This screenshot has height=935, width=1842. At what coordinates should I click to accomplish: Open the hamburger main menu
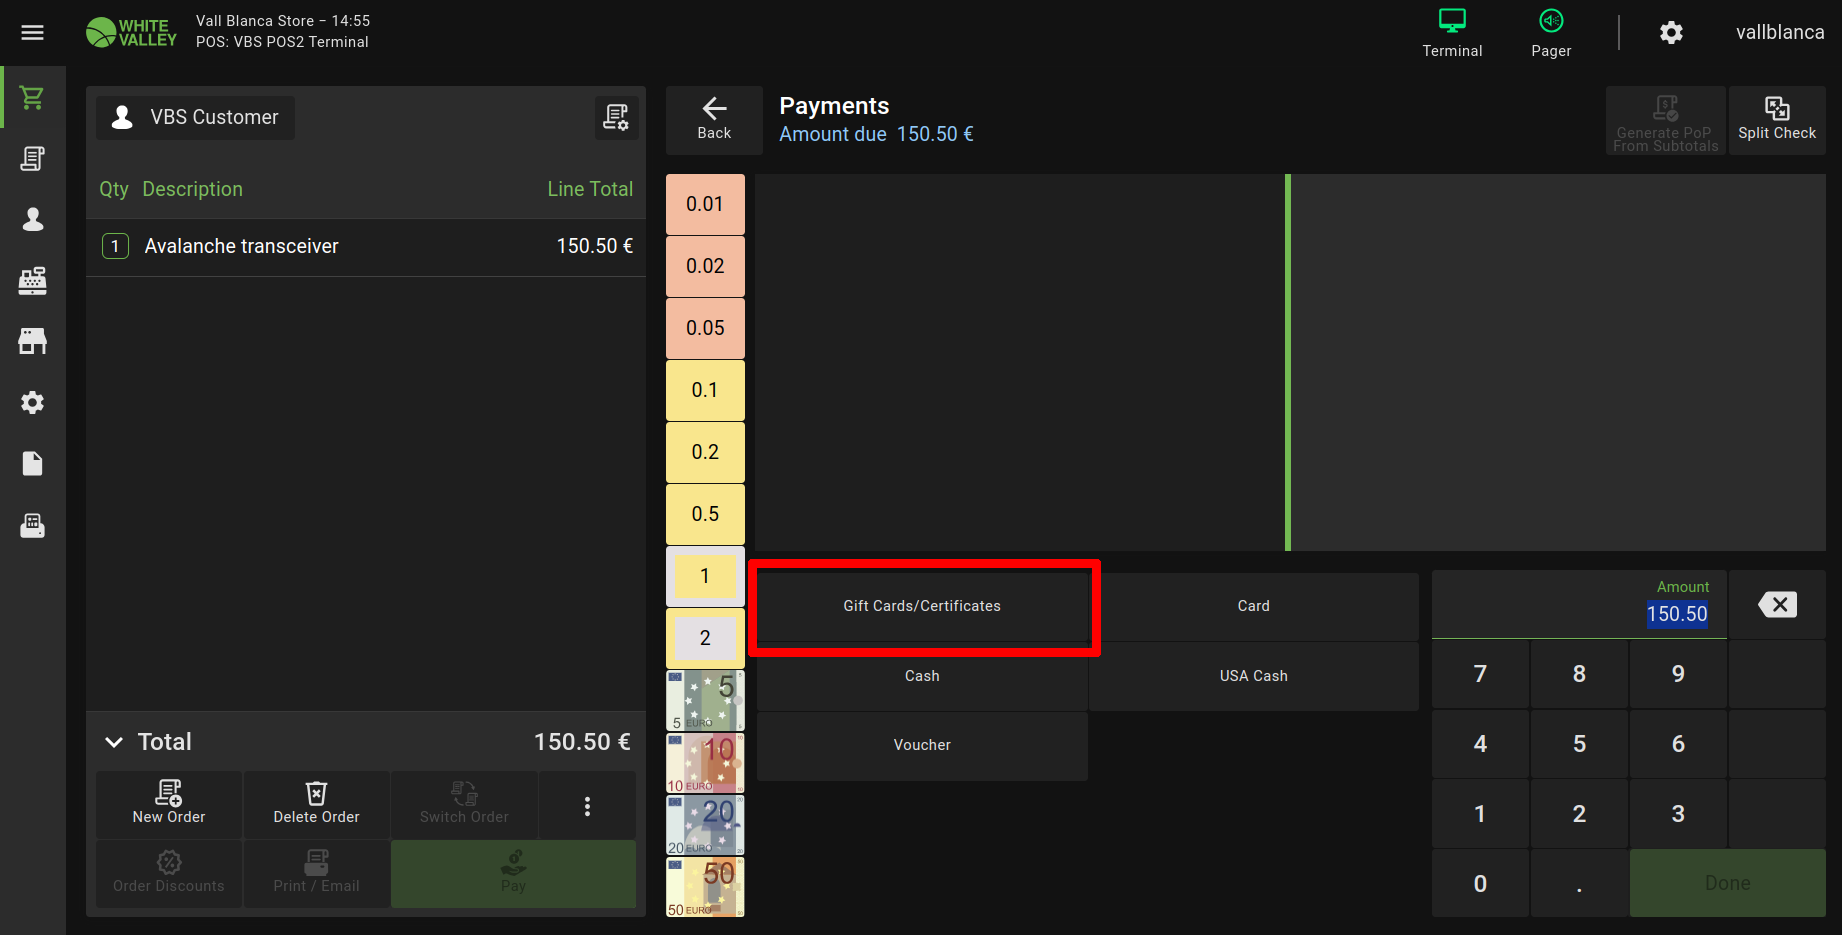pyautogui.click(x=32, y=33)
